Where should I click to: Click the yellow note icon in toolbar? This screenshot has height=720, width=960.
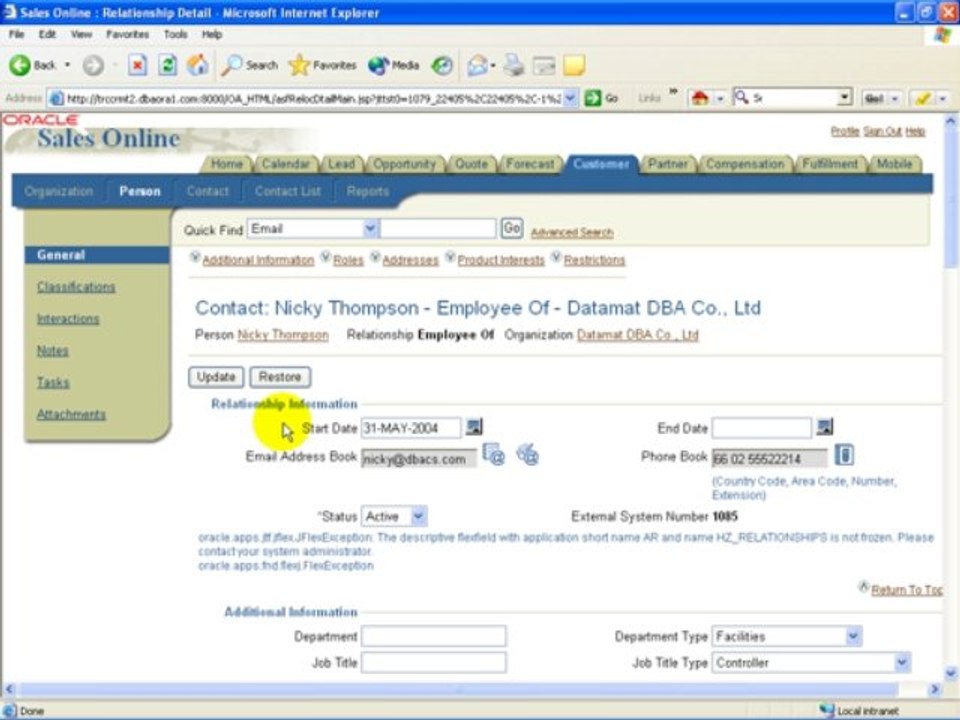tap(574, 65)
